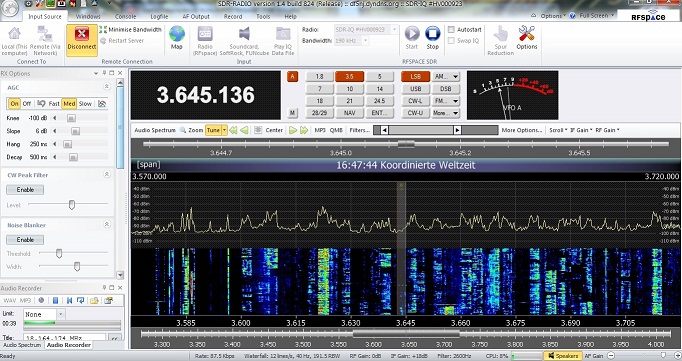Image resolution: width=682 pixels, height=361 pixels.
Task: Click AGC reset arrow icon next to Off
Action: tap(41, 104)
